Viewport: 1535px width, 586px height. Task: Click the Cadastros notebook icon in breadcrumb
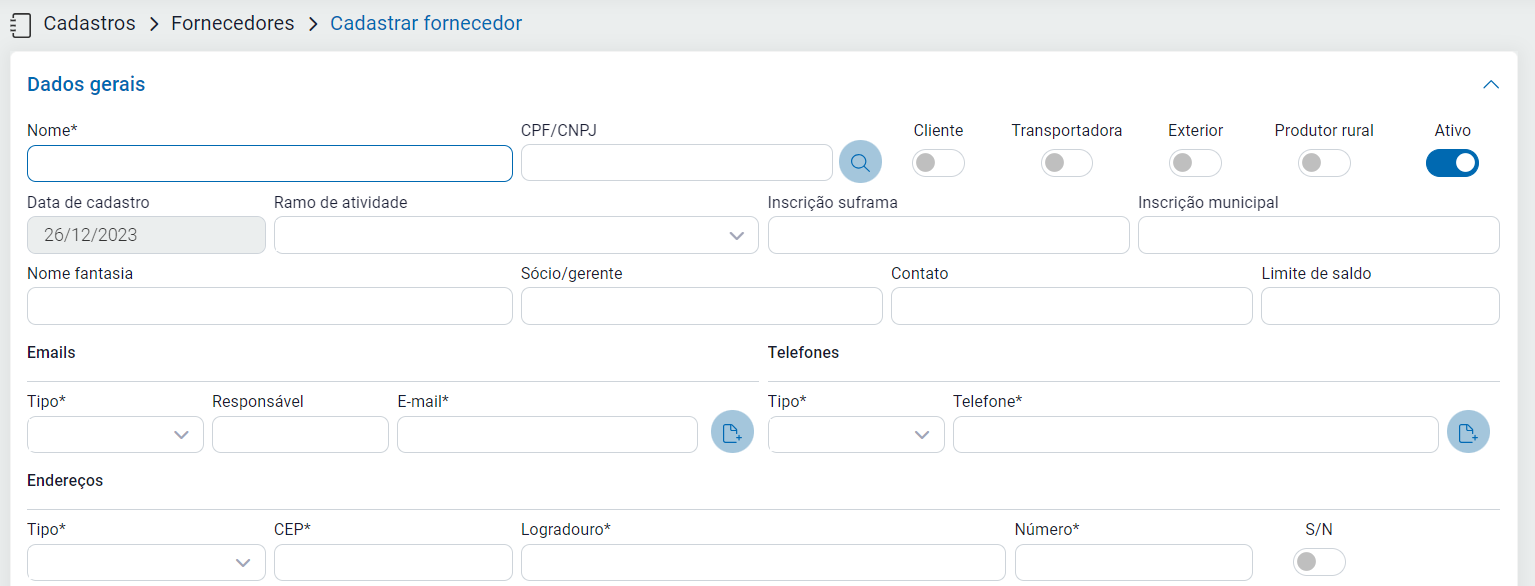coord(20,24)
